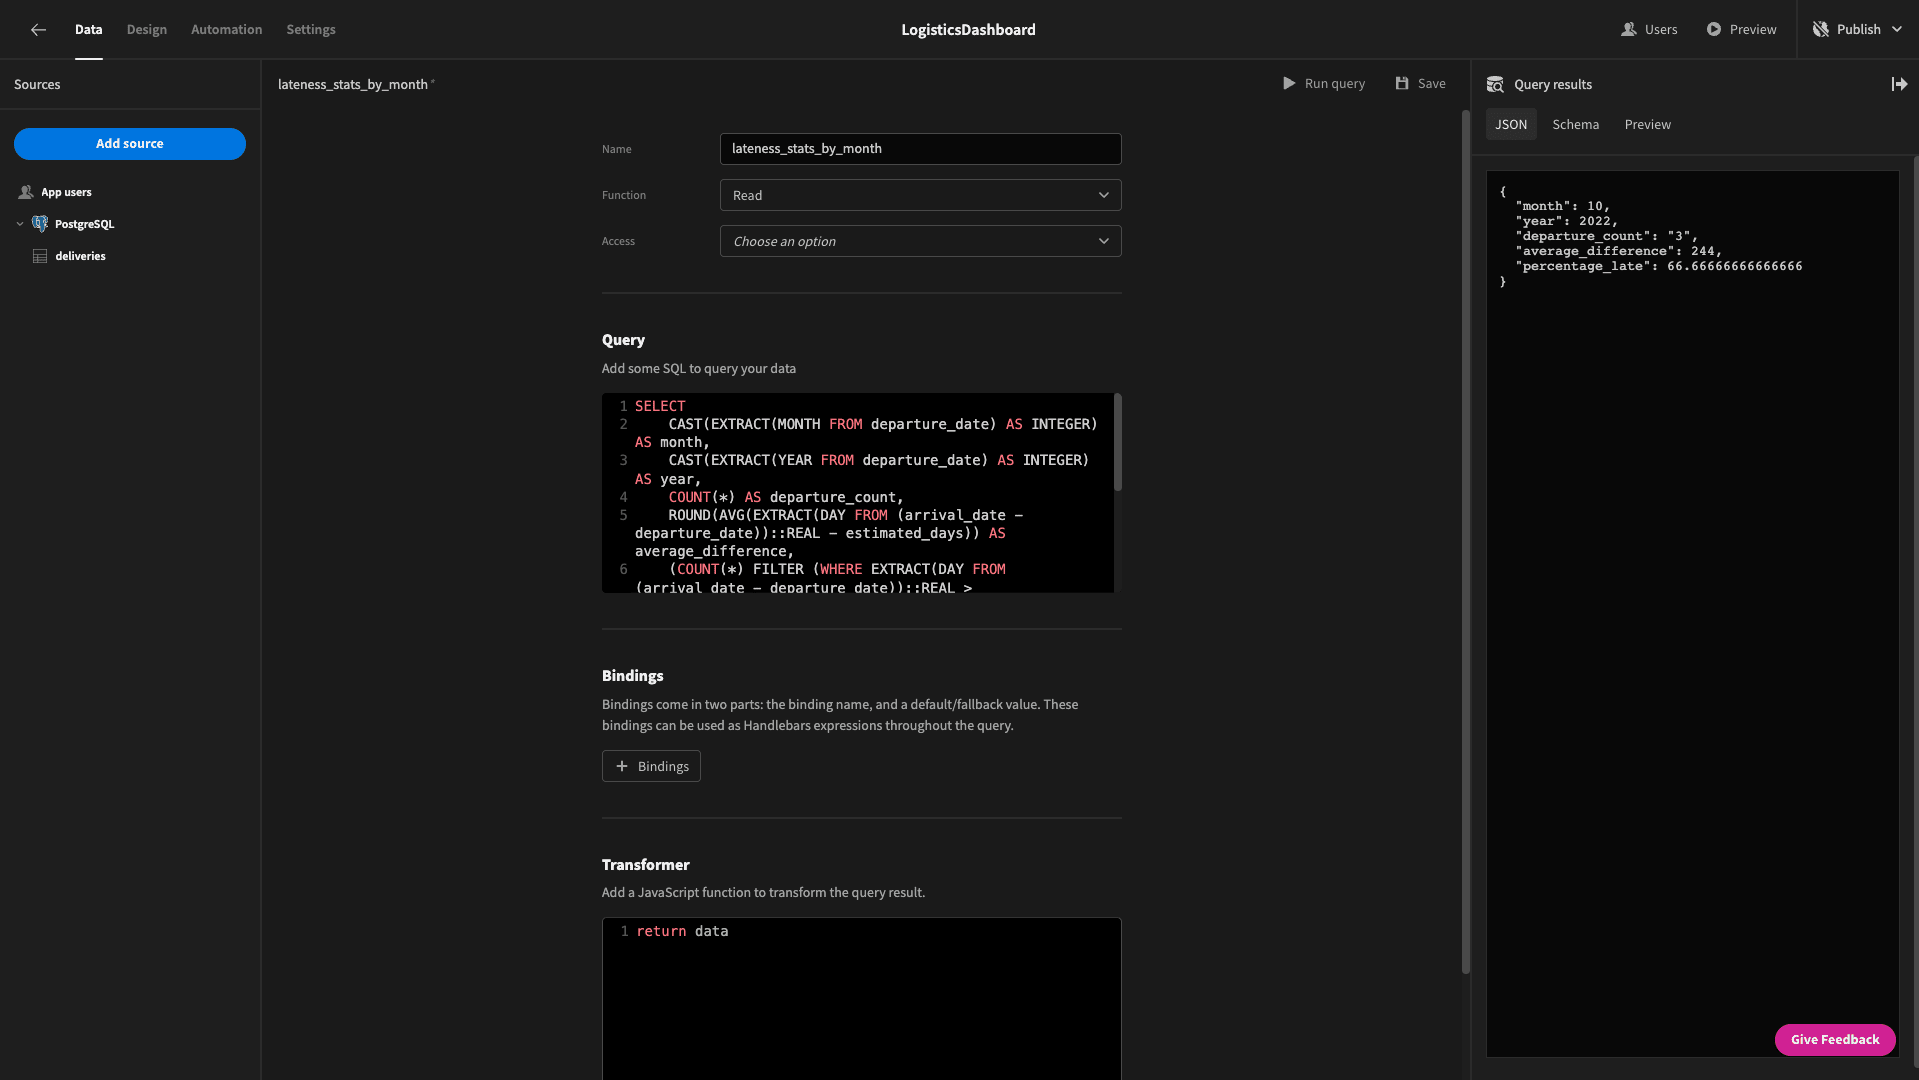Viewport: 1919px width, 1080px height.
Task: Click the Sources panel heading
Action: pos(37,85)
